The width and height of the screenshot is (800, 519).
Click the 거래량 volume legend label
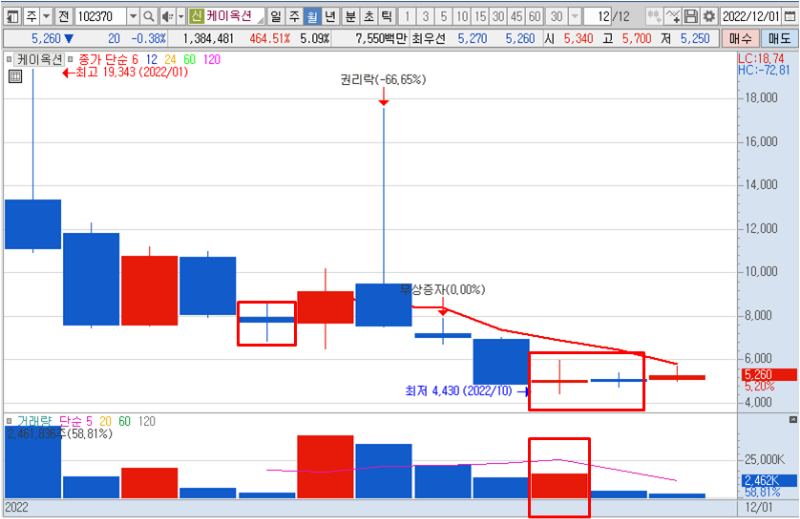coord(35,422)
